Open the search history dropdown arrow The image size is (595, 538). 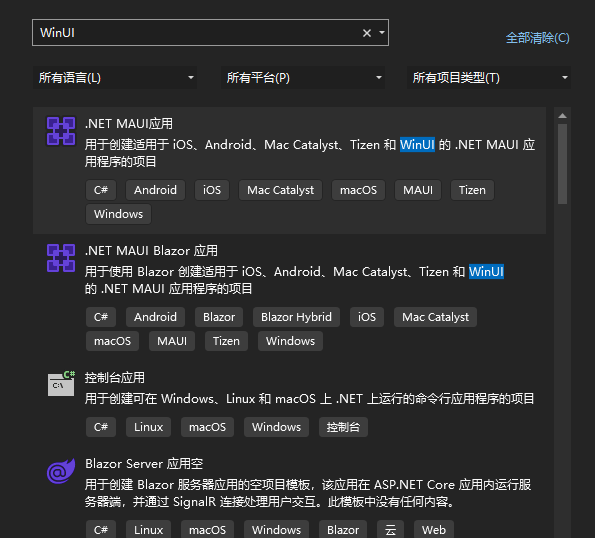382,33
